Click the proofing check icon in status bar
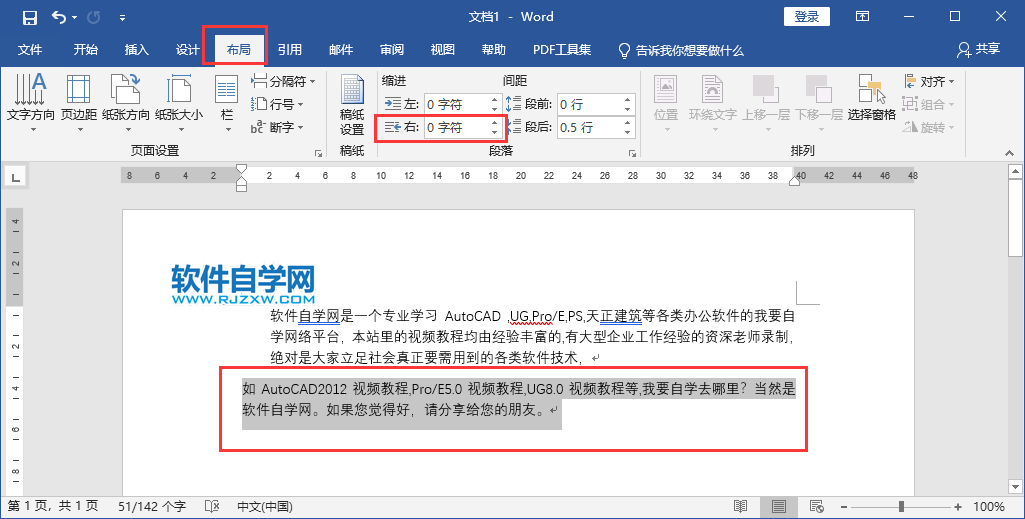Screen dimensions: 1025x519 [x=212, y=507]
